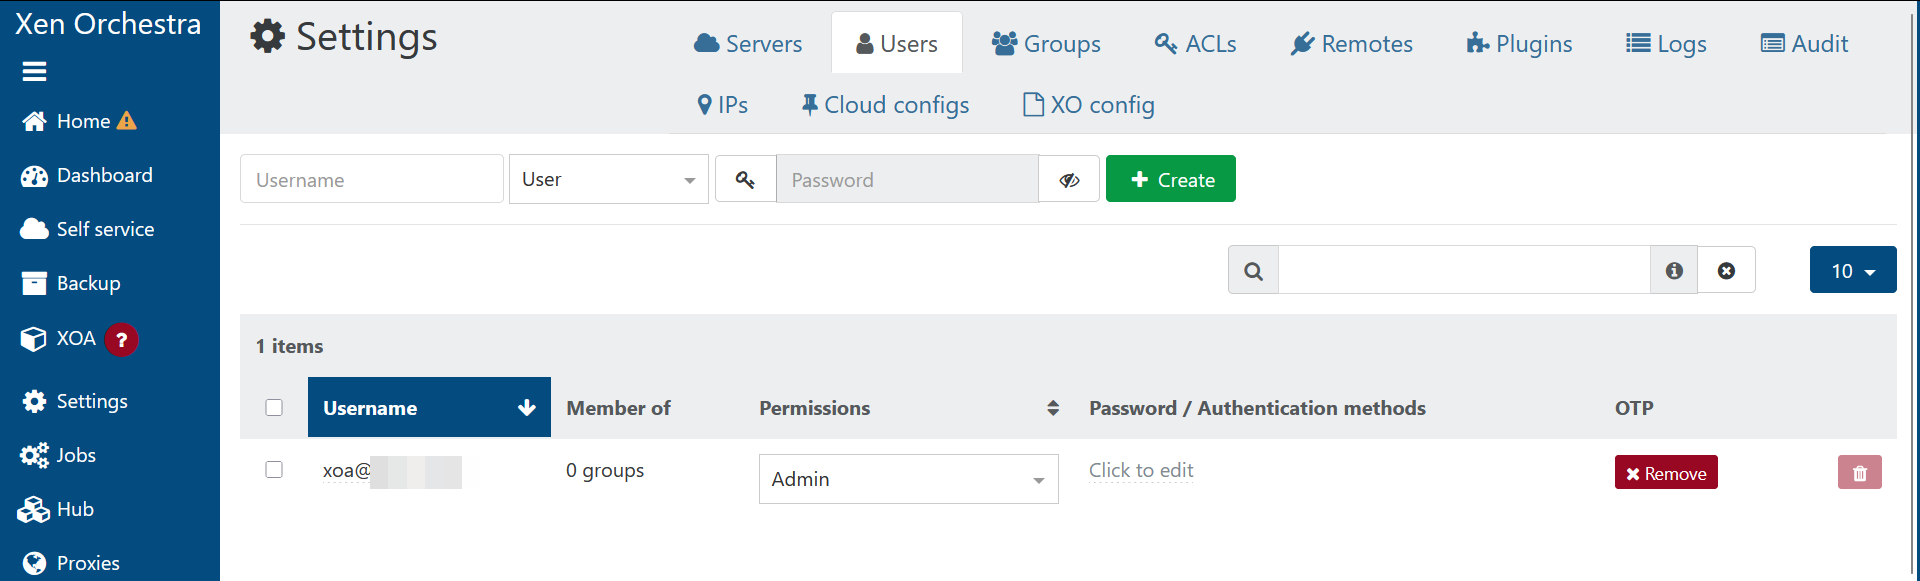Click the Member of column header
The height and width of the screenshot is (581, 1920).
coord(618,408)
